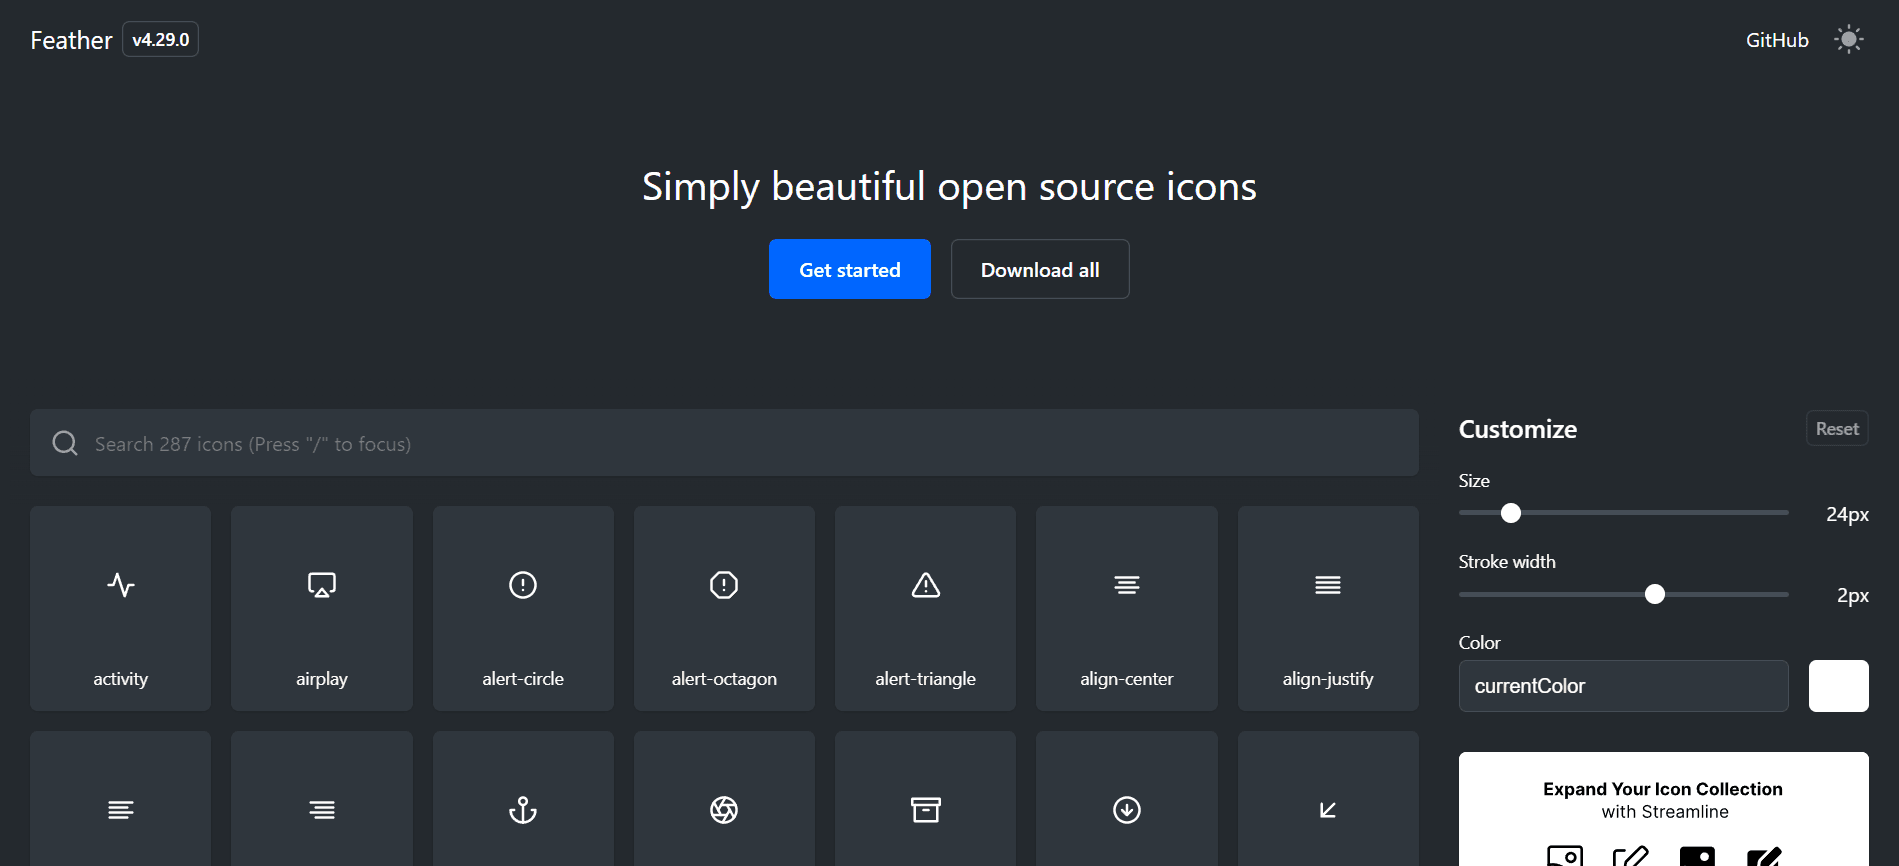Screen dimensions: 1899x866
Task: Click the Feather logo text
Action: click(71, 40)
